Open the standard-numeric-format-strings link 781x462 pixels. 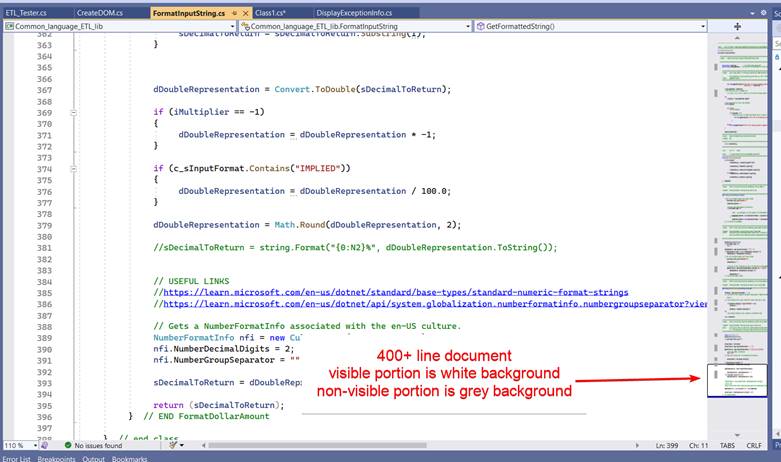click(x=396, y=292)
